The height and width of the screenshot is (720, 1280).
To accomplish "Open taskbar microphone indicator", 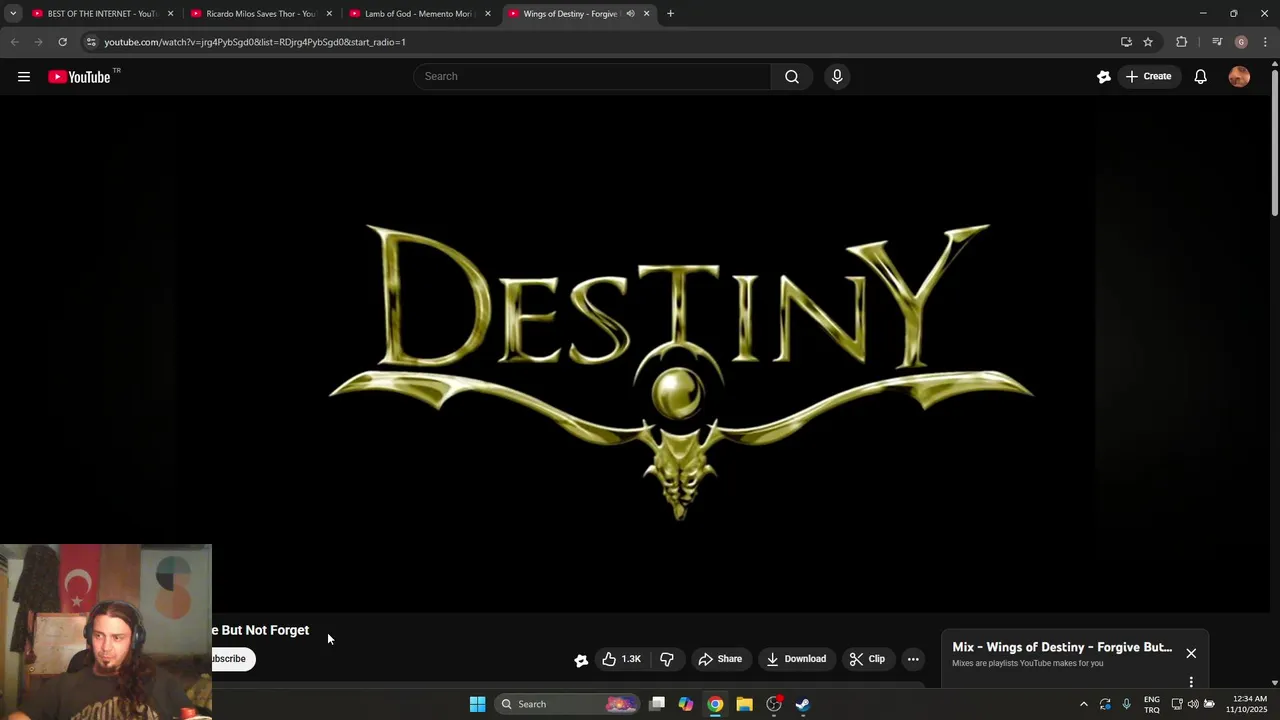I will pyautogui.click(x=1126, y=704).
